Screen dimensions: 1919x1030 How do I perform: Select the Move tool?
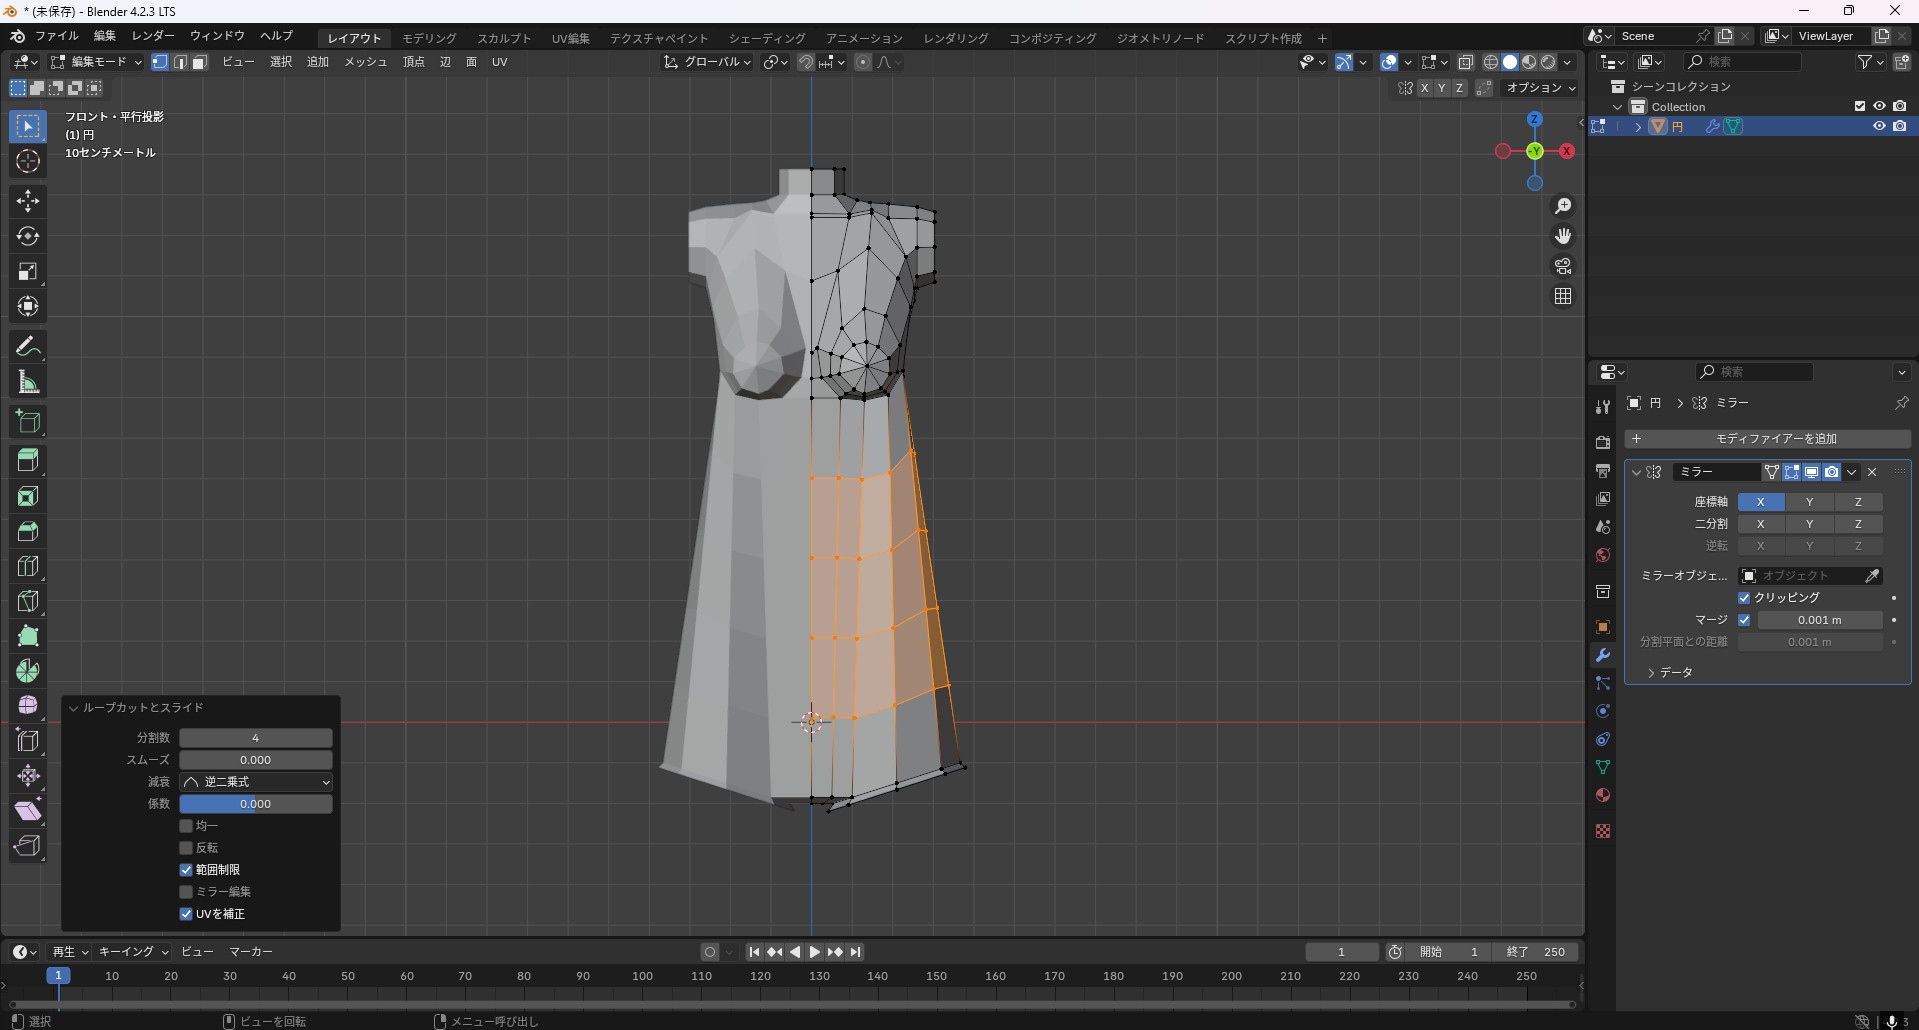[x=28, y=201]
